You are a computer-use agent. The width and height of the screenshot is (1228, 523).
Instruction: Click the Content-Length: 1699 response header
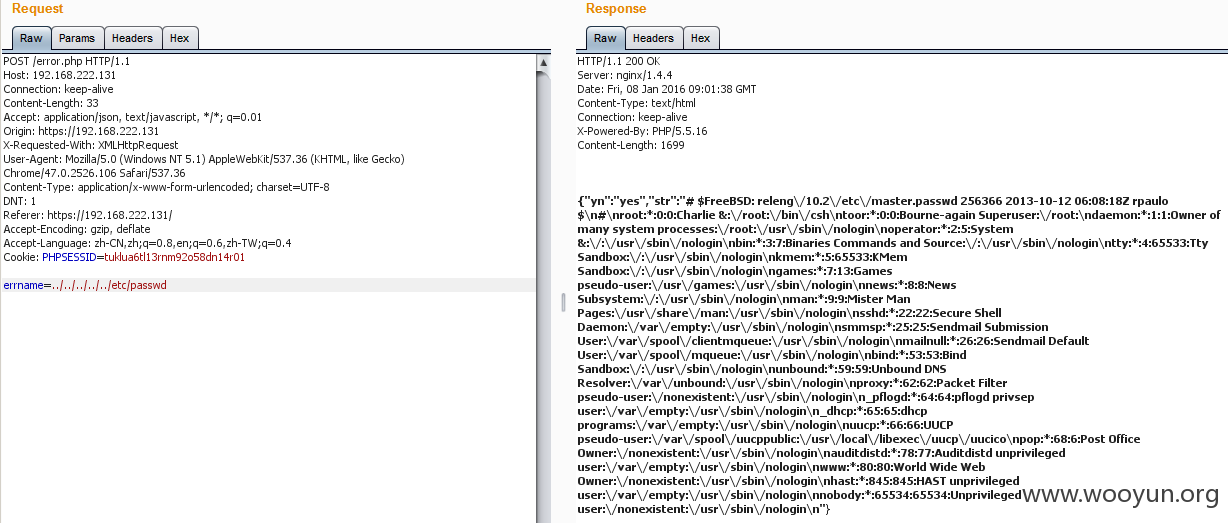[x=630, y=145]
